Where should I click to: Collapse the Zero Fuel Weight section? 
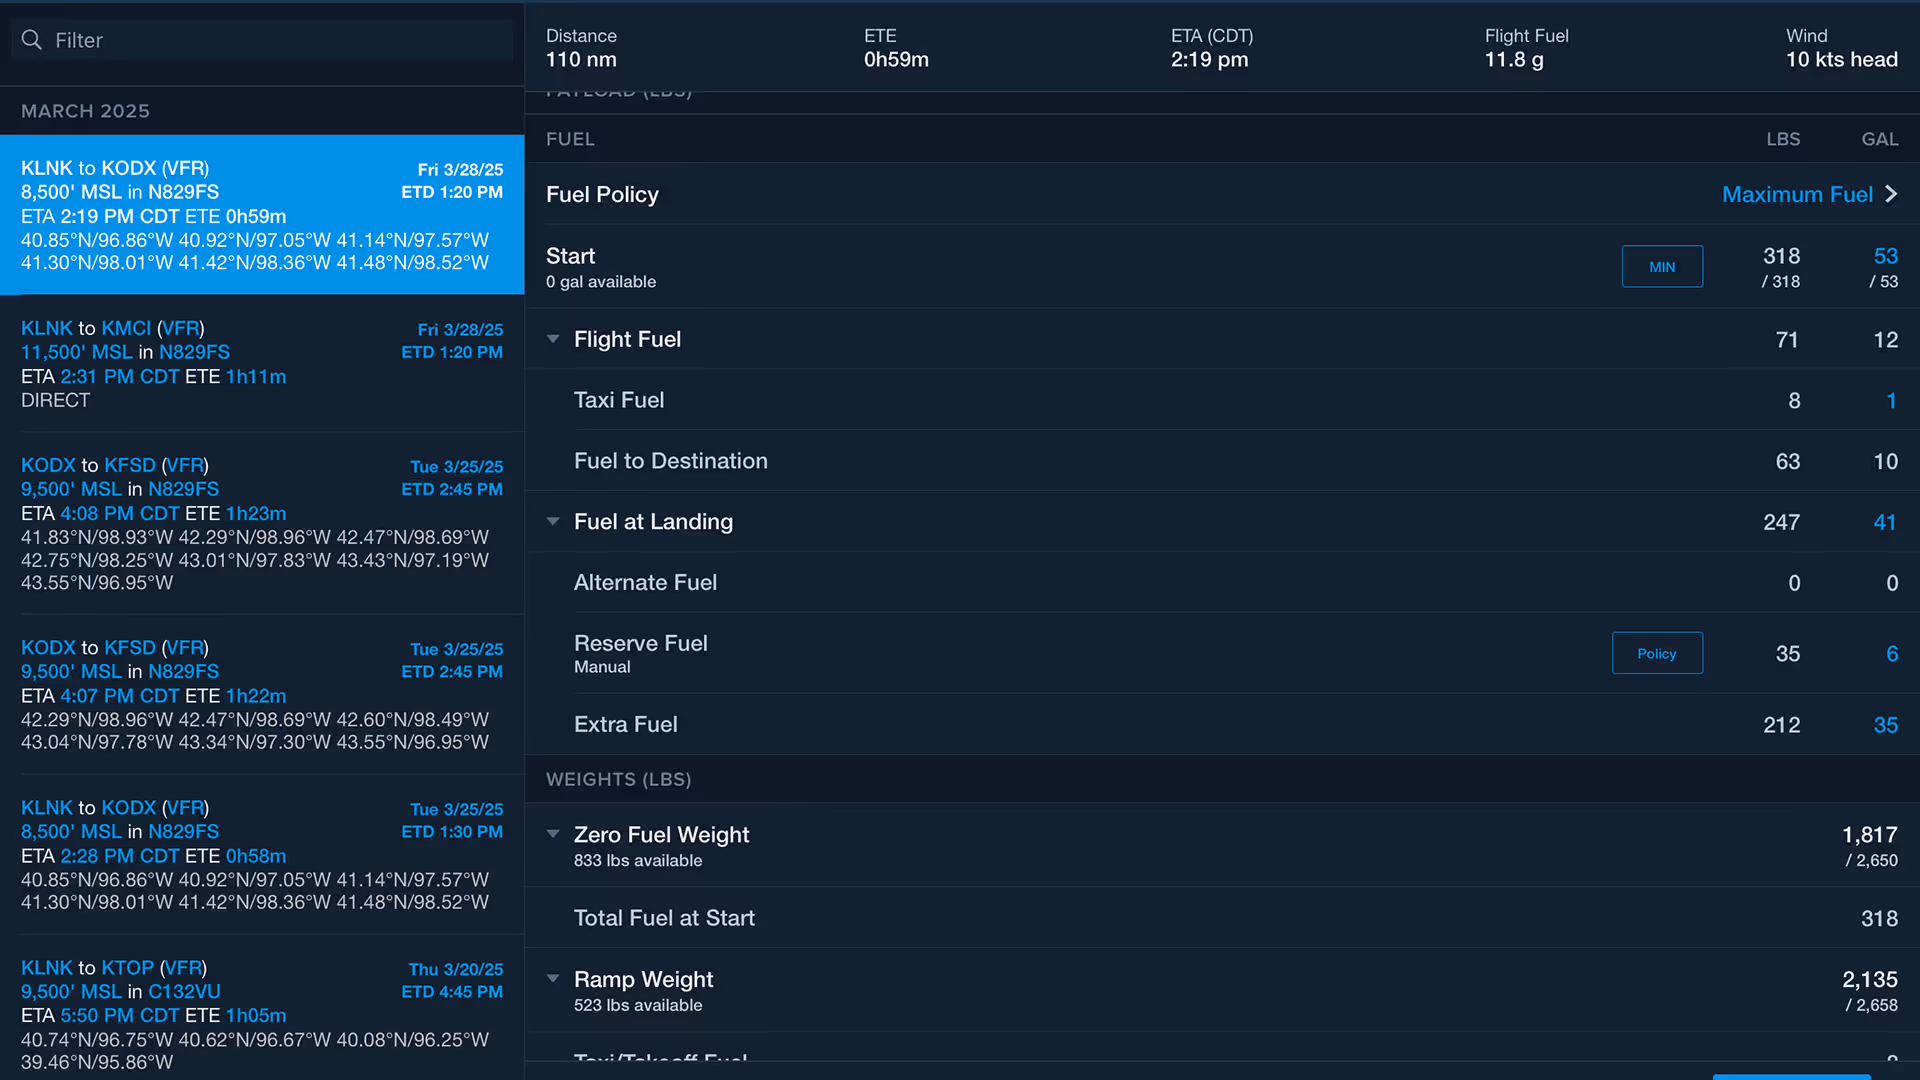click(553, 834)
